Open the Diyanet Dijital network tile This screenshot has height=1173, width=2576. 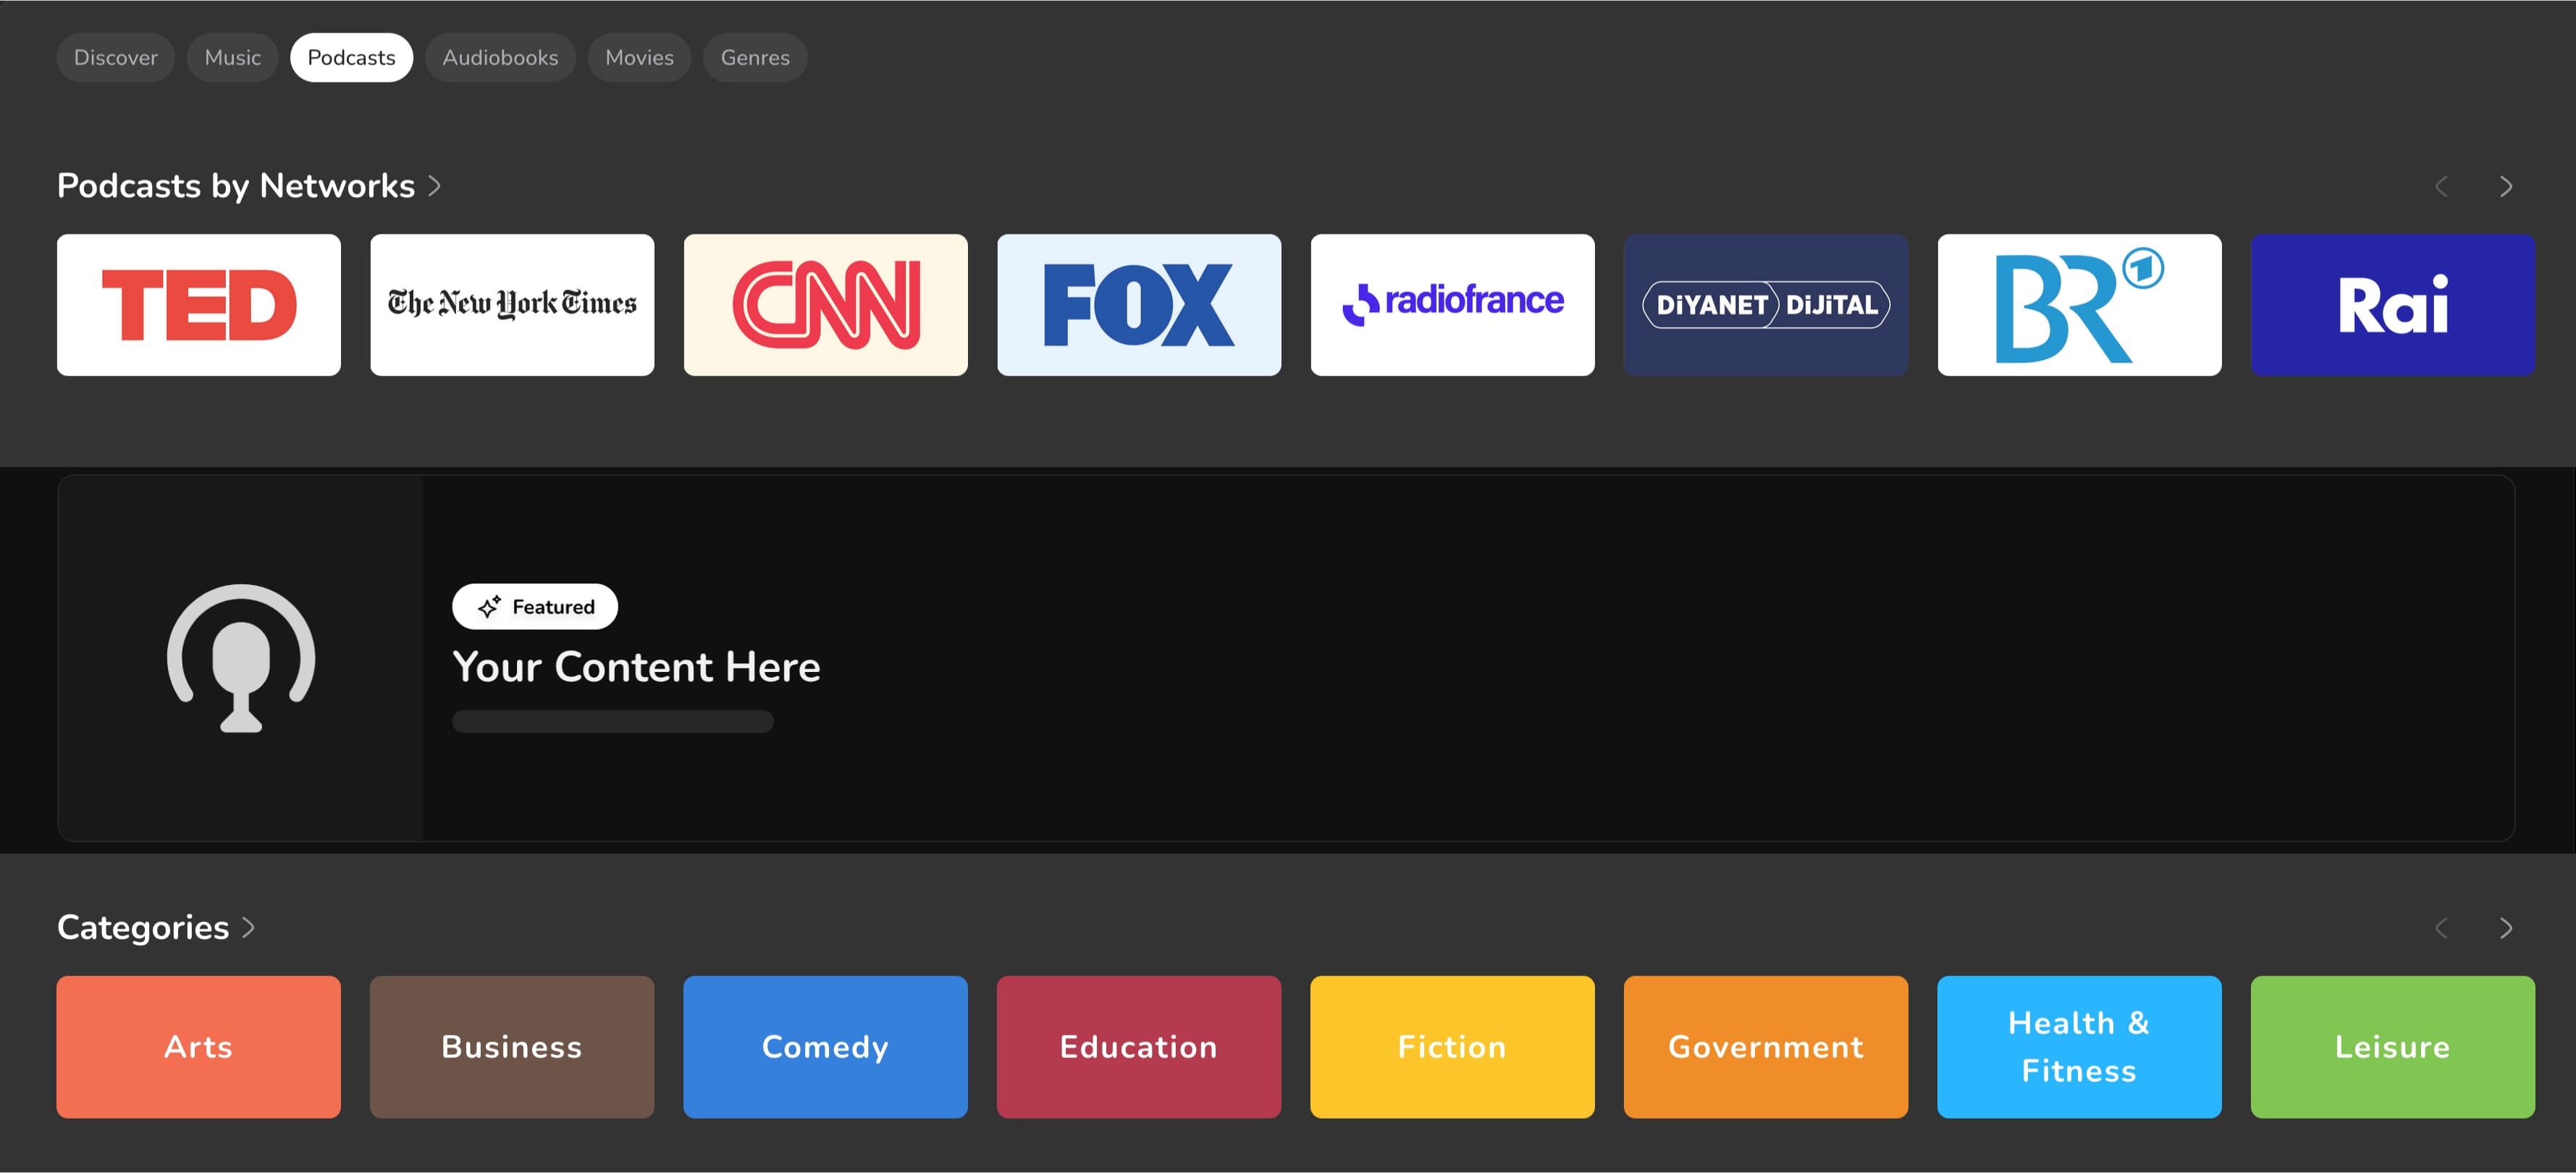pos(1765,305)
